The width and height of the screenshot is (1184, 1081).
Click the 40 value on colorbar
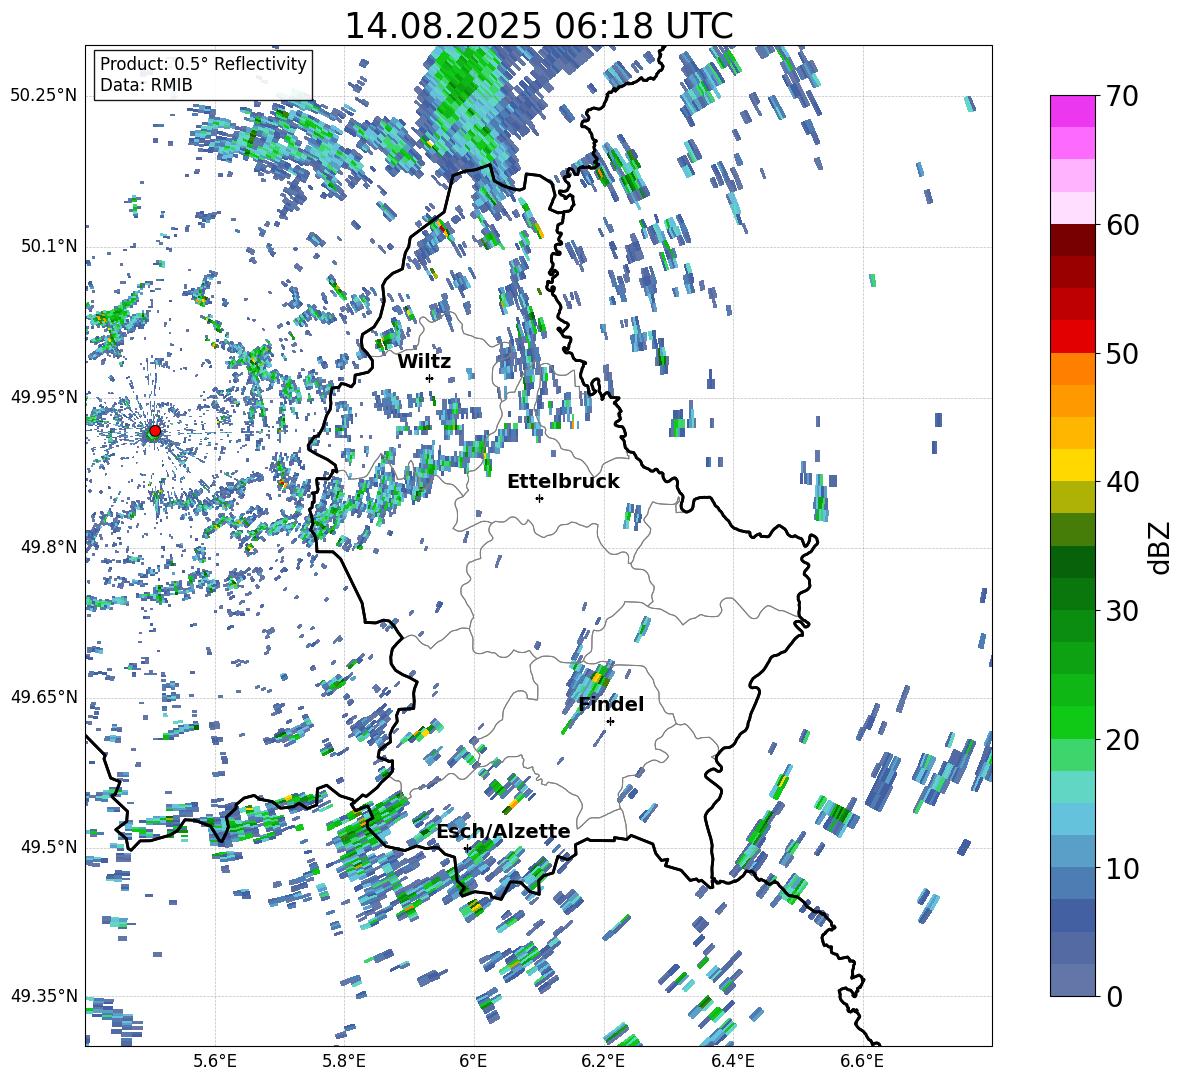coord(1122,482)
